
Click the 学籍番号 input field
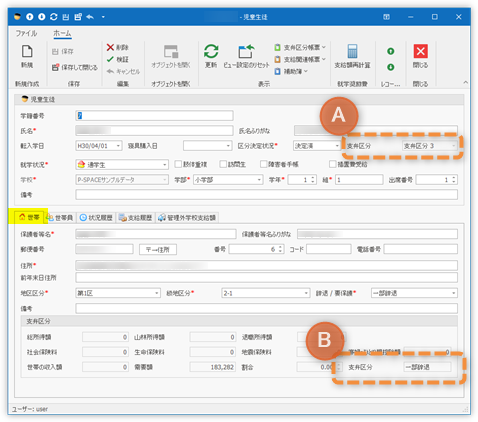(x=154, y=116)
